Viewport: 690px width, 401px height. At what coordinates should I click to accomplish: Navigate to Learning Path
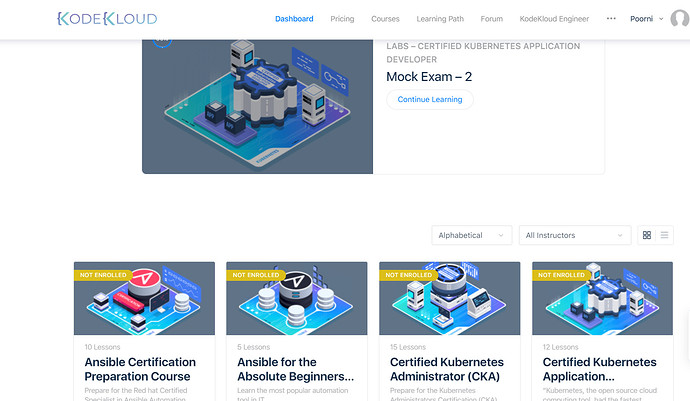coord(440,18)
